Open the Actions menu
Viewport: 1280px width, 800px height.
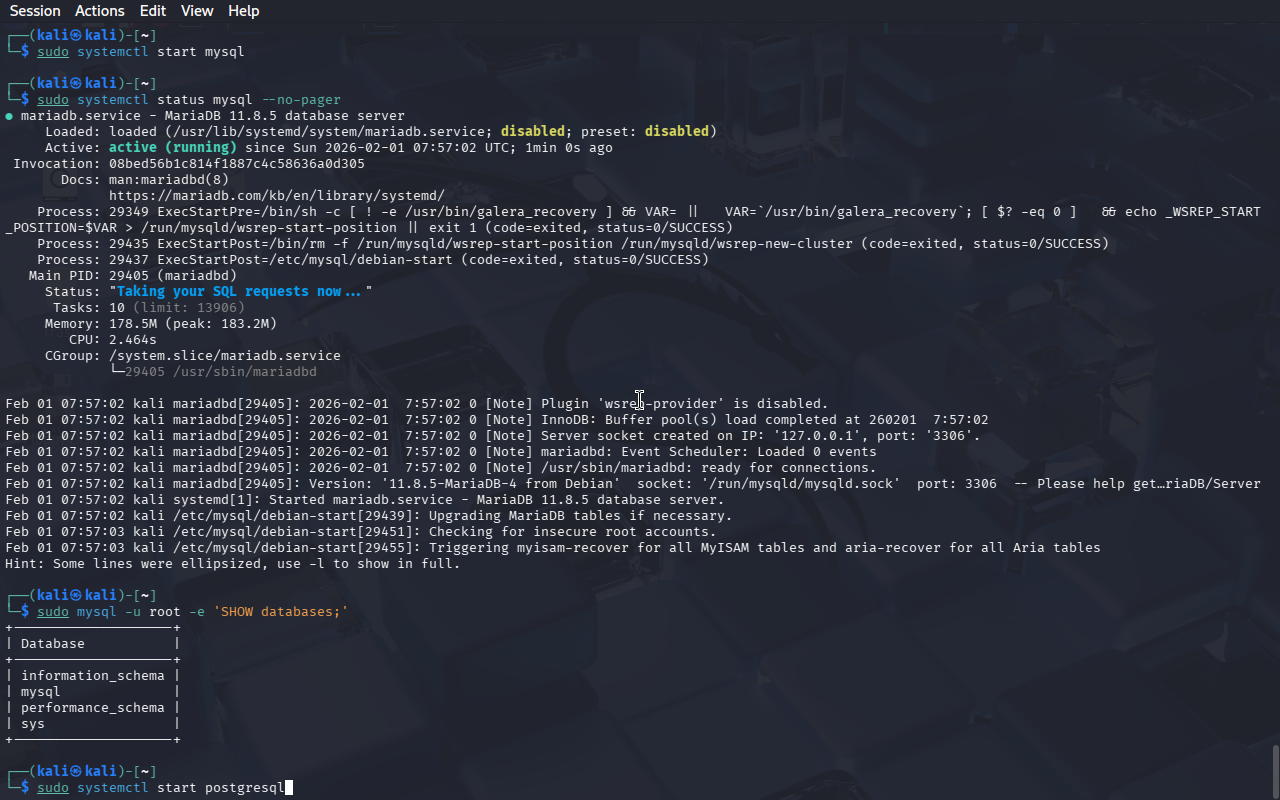pos(100,11)
